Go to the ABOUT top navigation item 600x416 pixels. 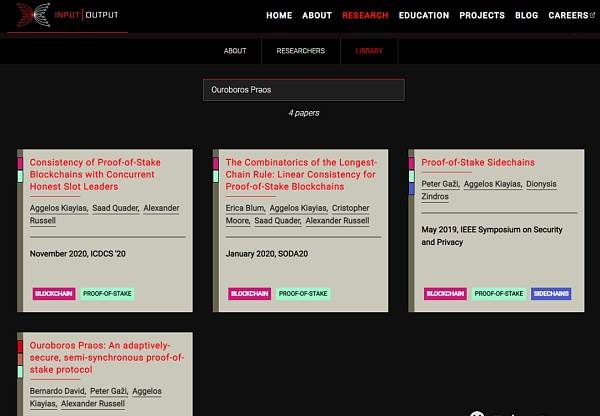coord(317,15)
